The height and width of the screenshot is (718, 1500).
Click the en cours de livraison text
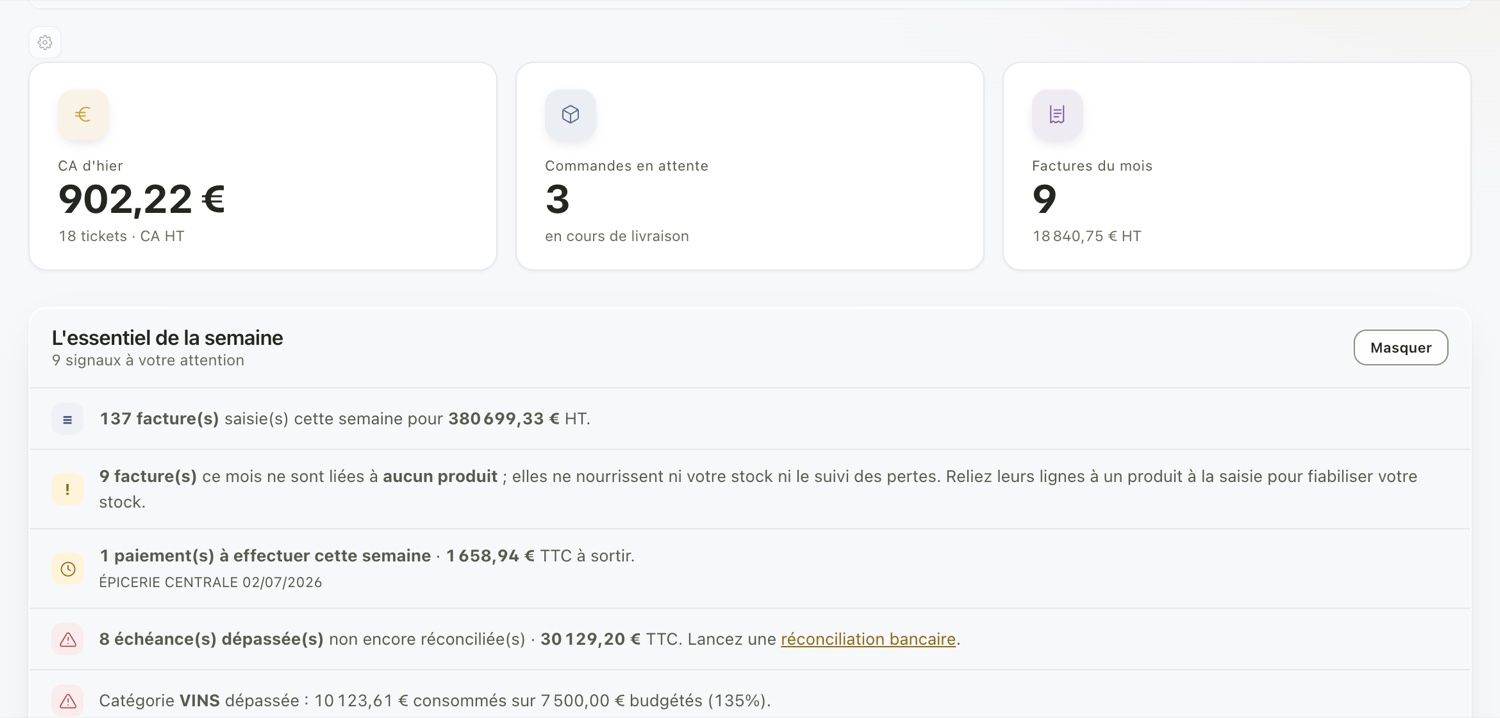[617, 237]
